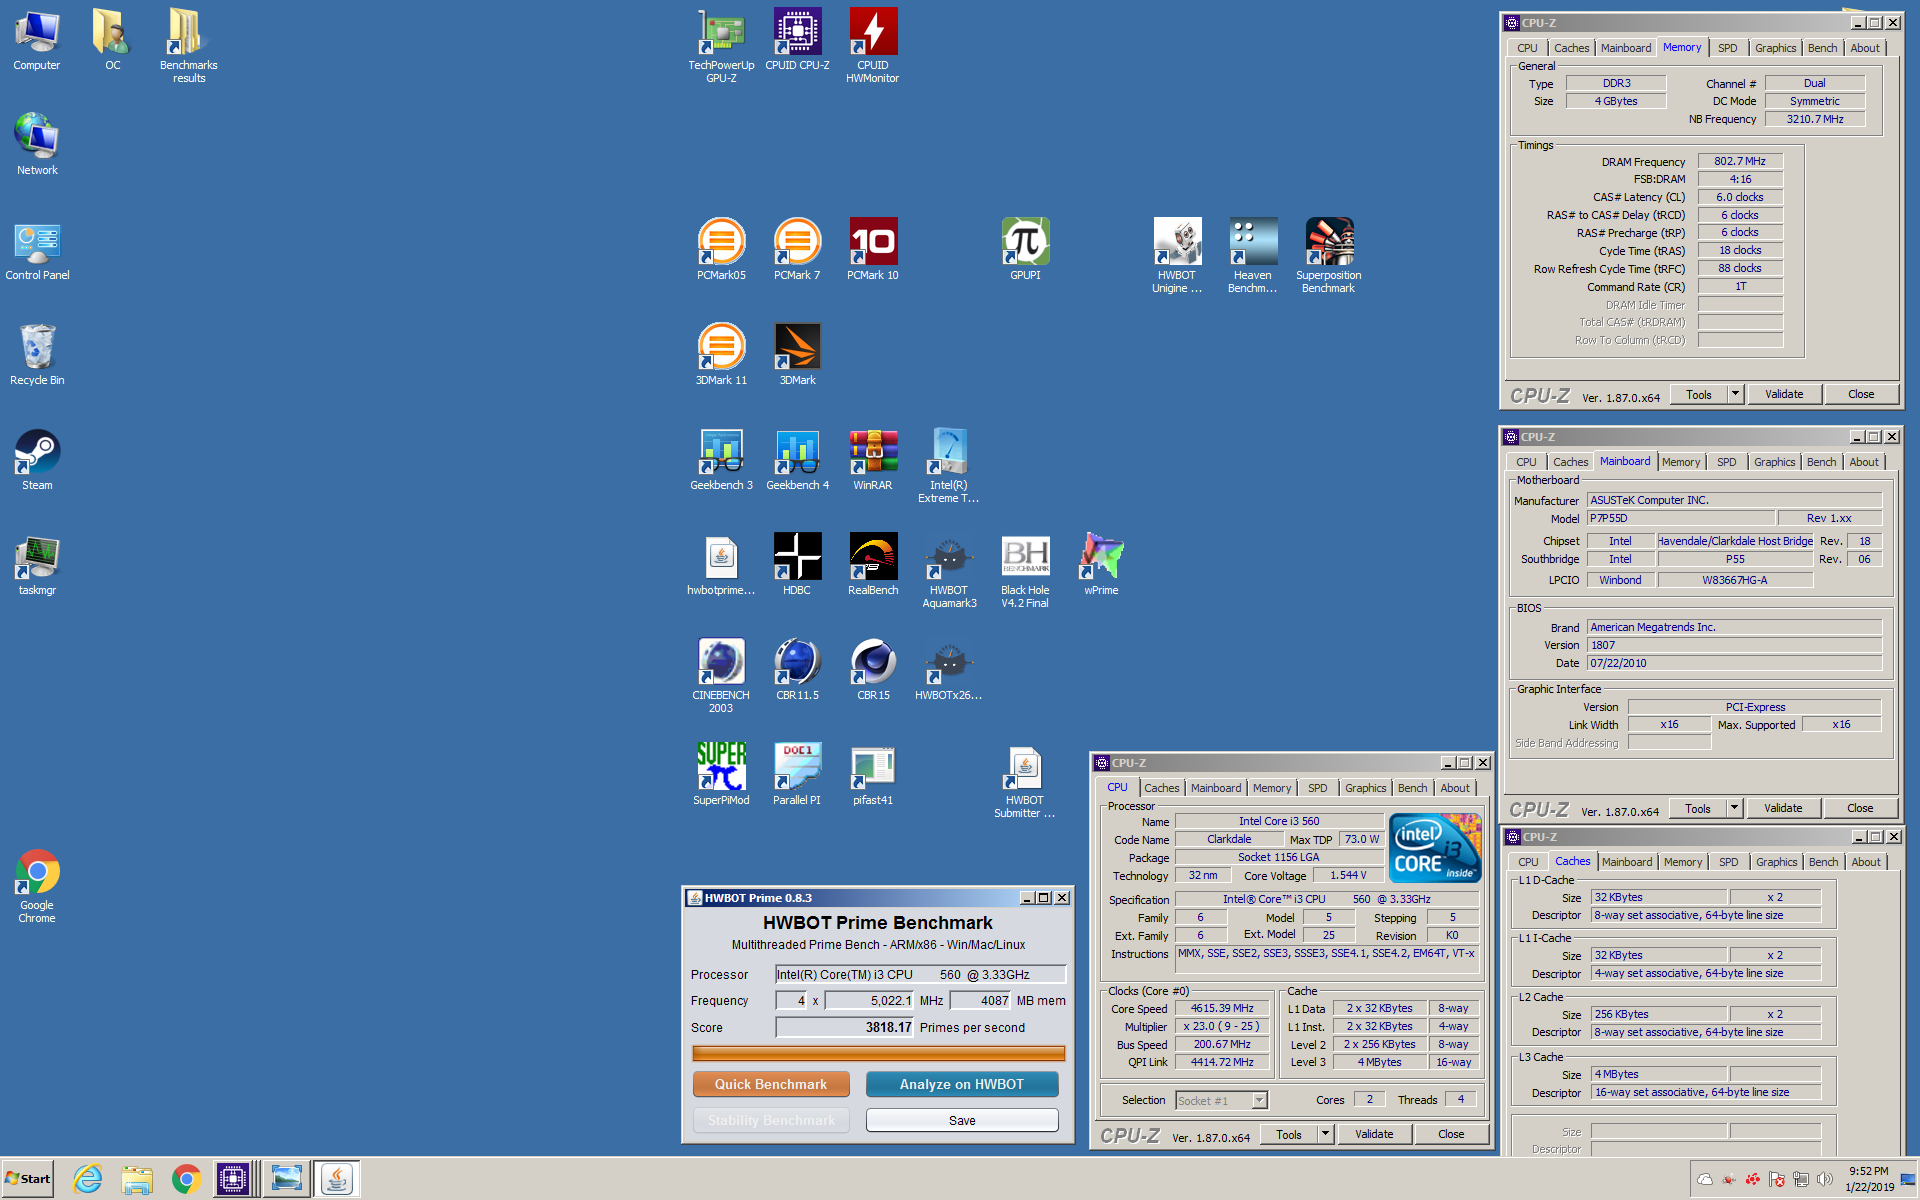The height and width of the screenshot is (1200, 1920).
Task: Open the TechPowerUp GPU-Z desktop icon
Action: (x=721, y=45)
